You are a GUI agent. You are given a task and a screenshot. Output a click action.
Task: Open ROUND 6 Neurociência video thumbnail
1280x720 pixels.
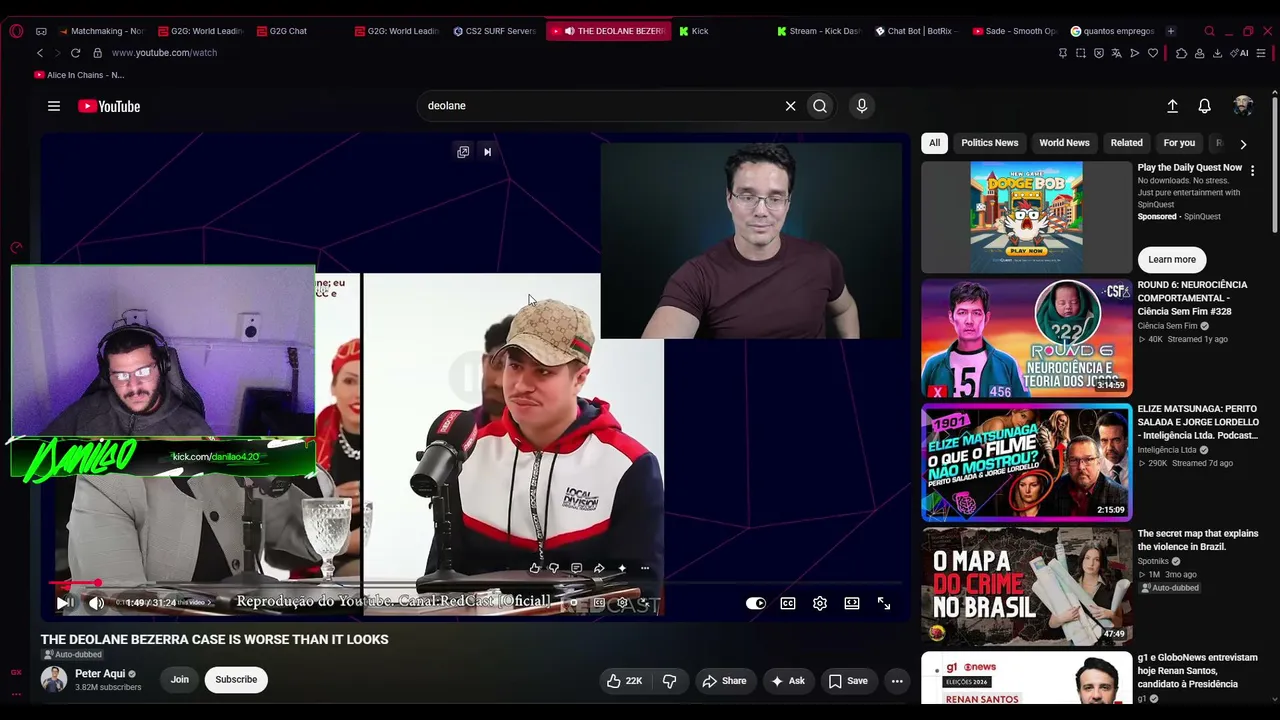[1026, 338]
